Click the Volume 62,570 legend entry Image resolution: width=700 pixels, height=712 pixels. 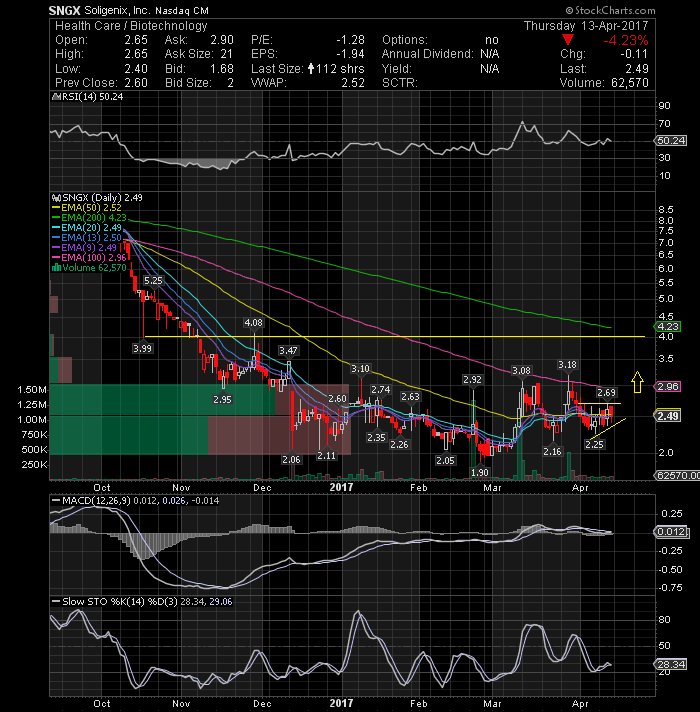click(x=89, y=267)
